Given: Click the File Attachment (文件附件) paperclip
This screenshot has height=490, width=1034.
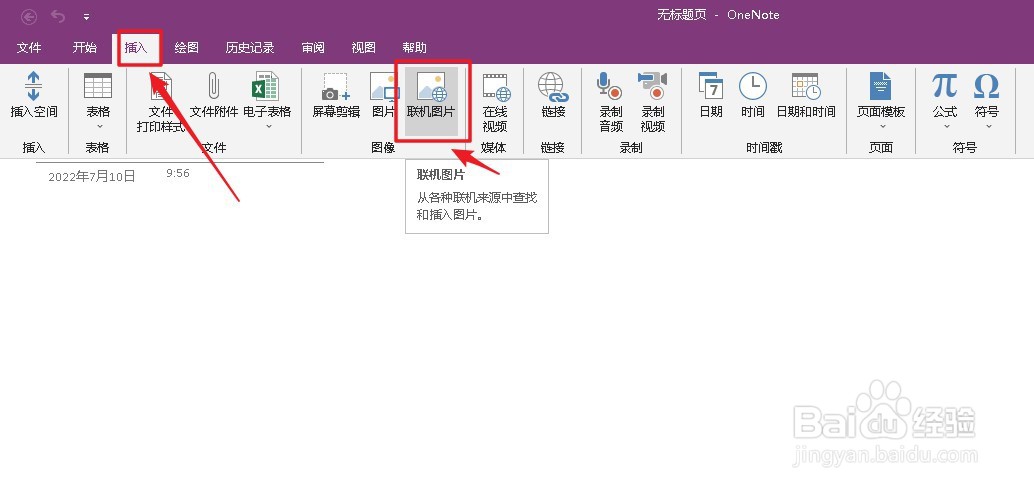Looking at the screenshot, I should pos(214,86).
